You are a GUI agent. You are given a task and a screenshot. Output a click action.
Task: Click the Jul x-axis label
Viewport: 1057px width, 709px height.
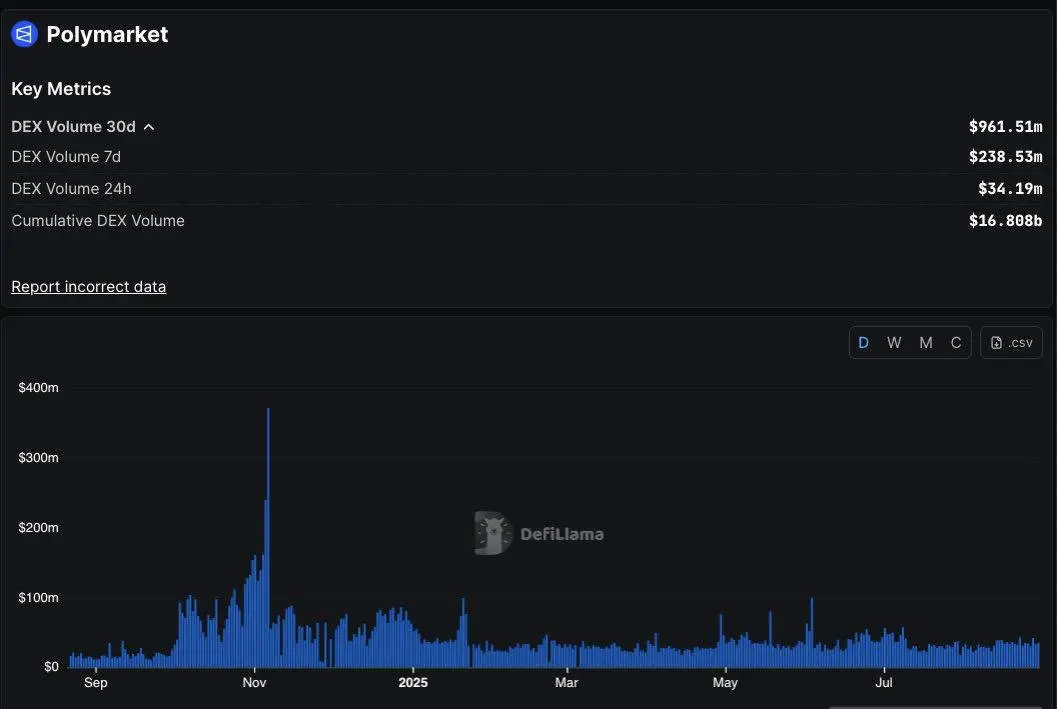click(884, 683)
